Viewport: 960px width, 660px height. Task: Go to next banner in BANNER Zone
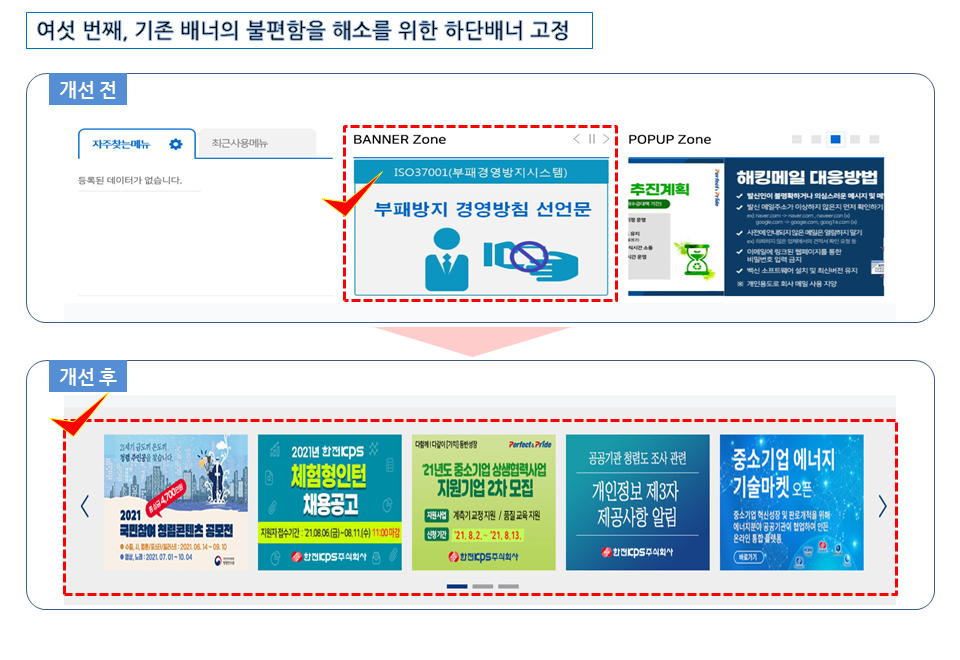[606, 139]
